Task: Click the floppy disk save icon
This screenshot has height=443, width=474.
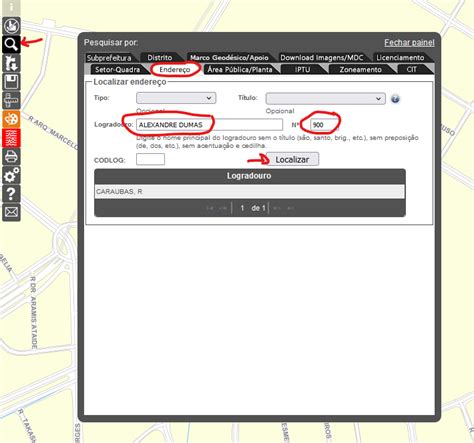Action: pos(11,82)
